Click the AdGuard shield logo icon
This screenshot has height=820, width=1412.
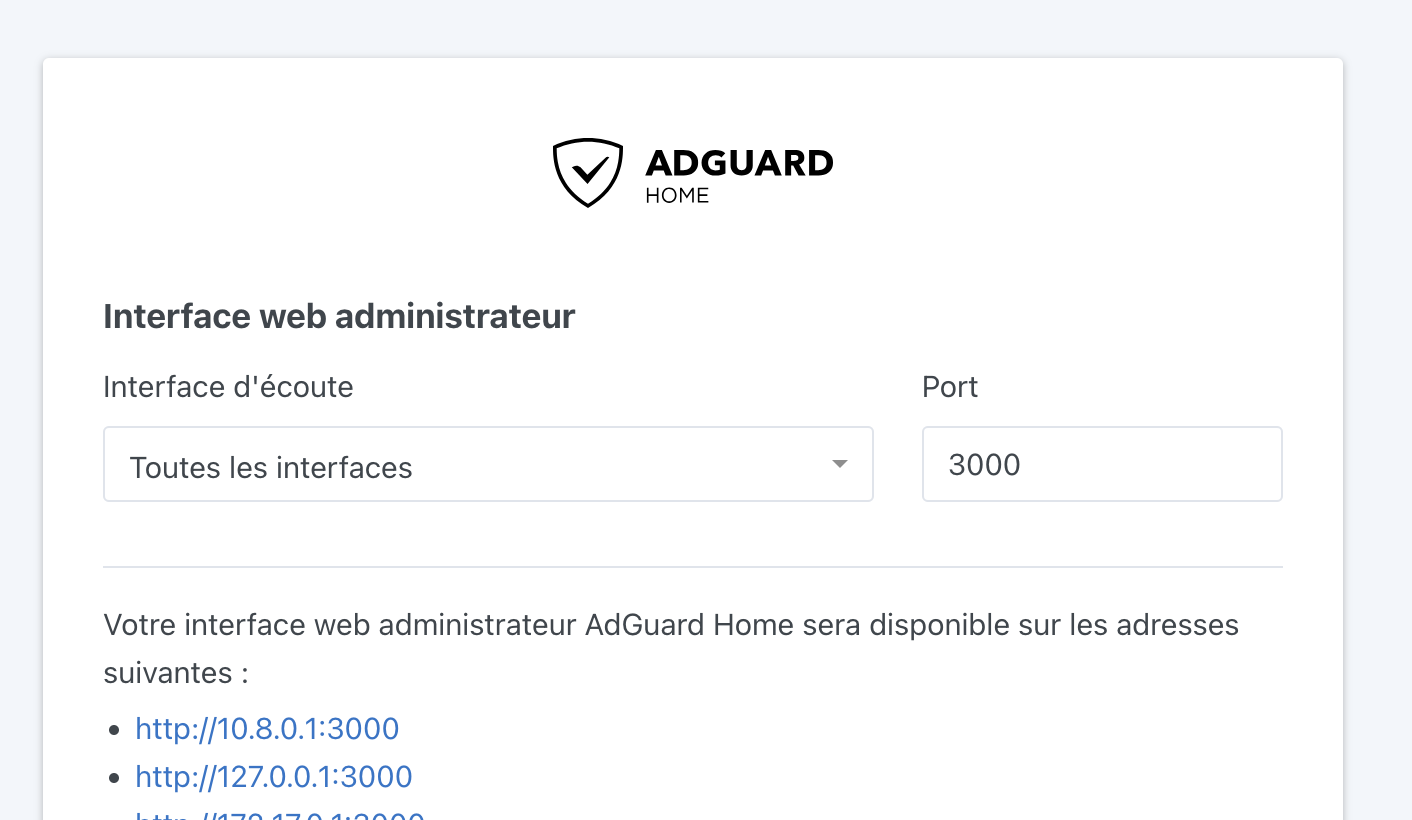588,173
